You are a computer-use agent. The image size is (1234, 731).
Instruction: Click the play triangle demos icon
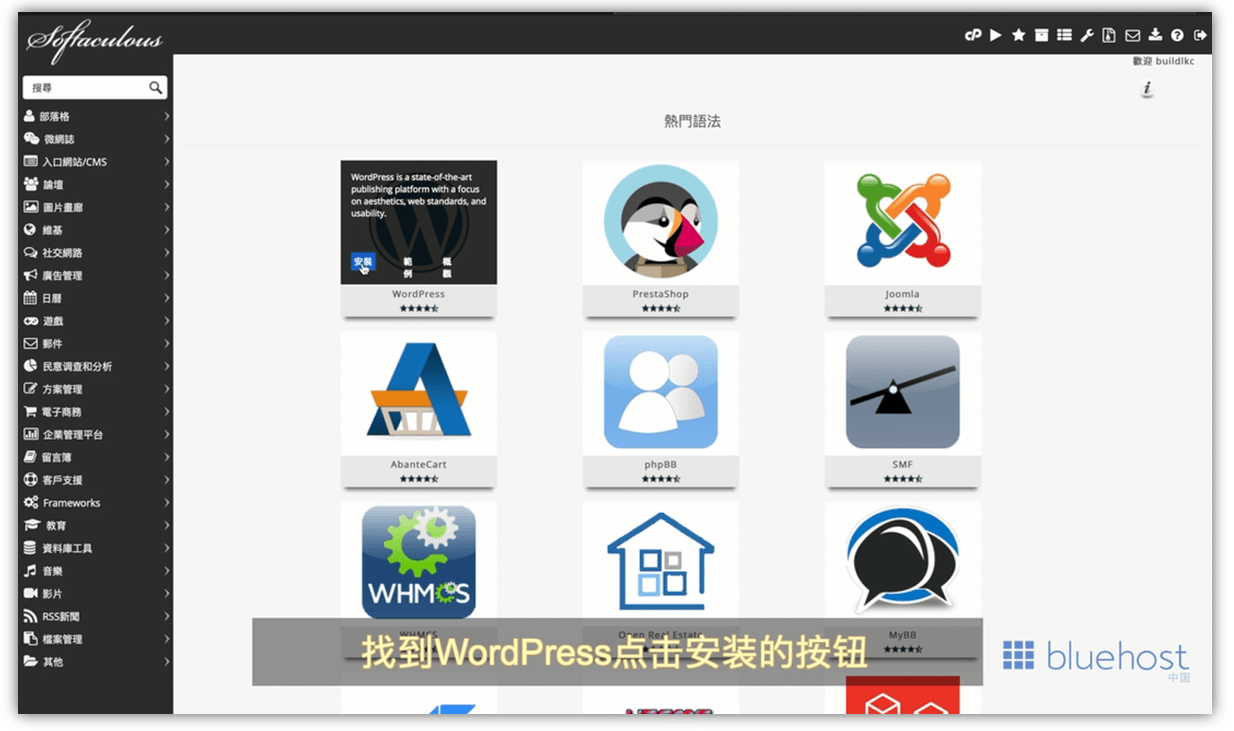(x=996, y=35)
